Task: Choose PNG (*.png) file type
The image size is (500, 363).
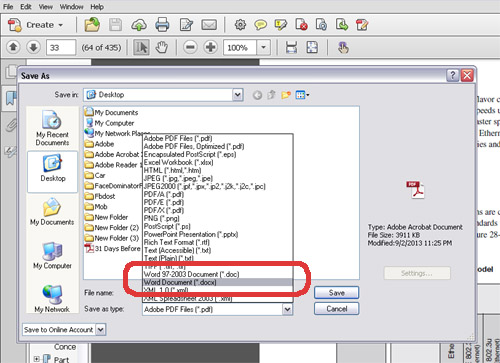Action: [x=218, y=218]
